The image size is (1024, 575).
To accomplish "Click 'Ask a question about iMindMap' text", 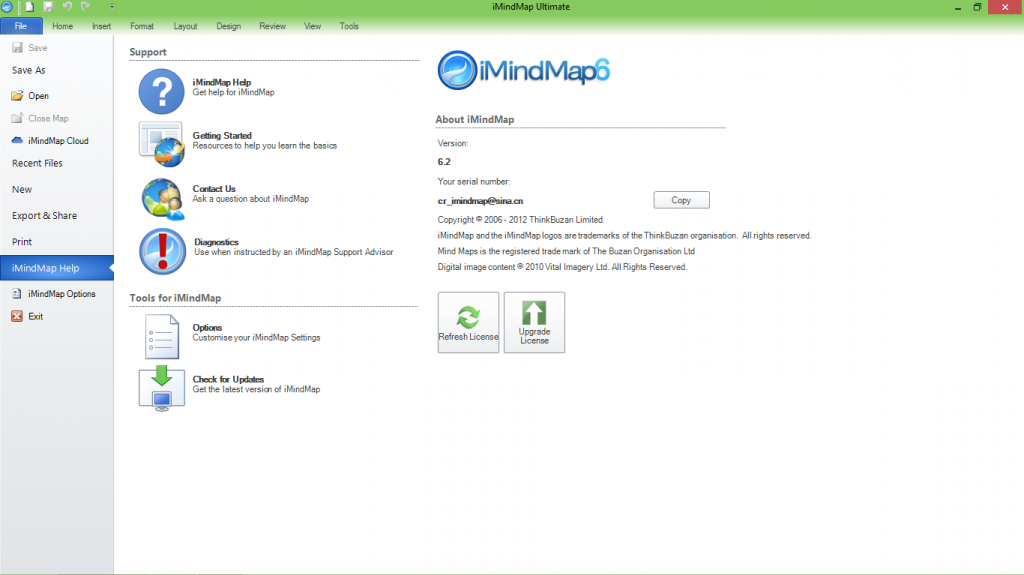I will (x=250, y=199).
